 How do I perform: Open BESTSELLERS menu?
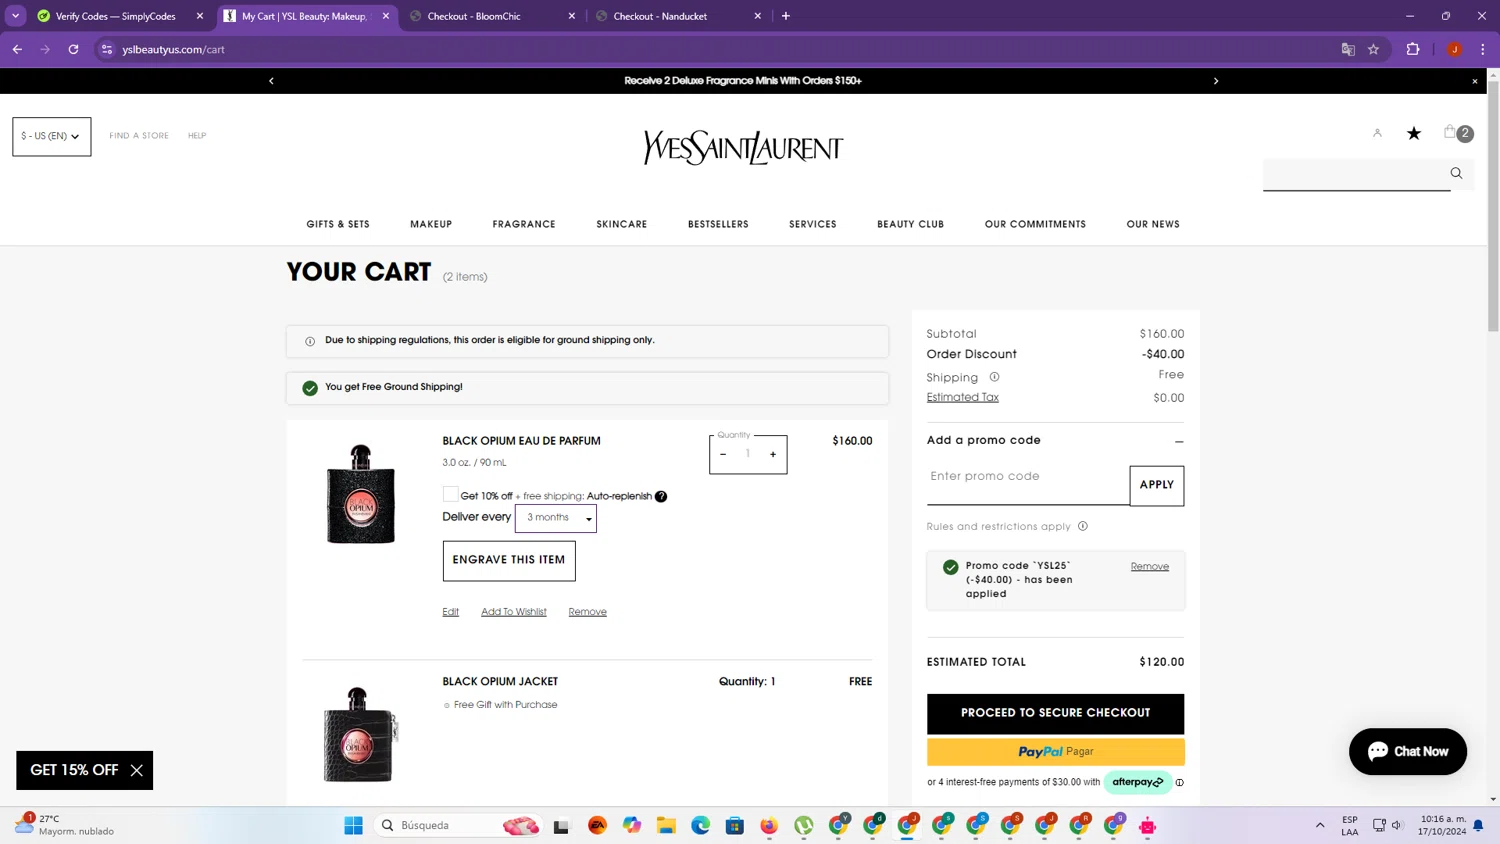(718, 224)
